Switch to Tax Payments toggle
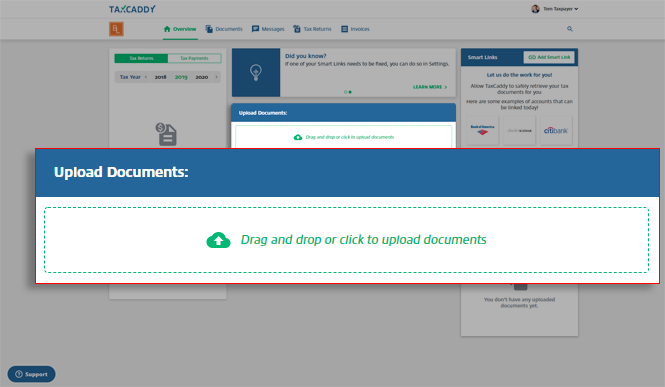Image resolution: width=665 pixels, height=387 pixels. pos(194,58)
